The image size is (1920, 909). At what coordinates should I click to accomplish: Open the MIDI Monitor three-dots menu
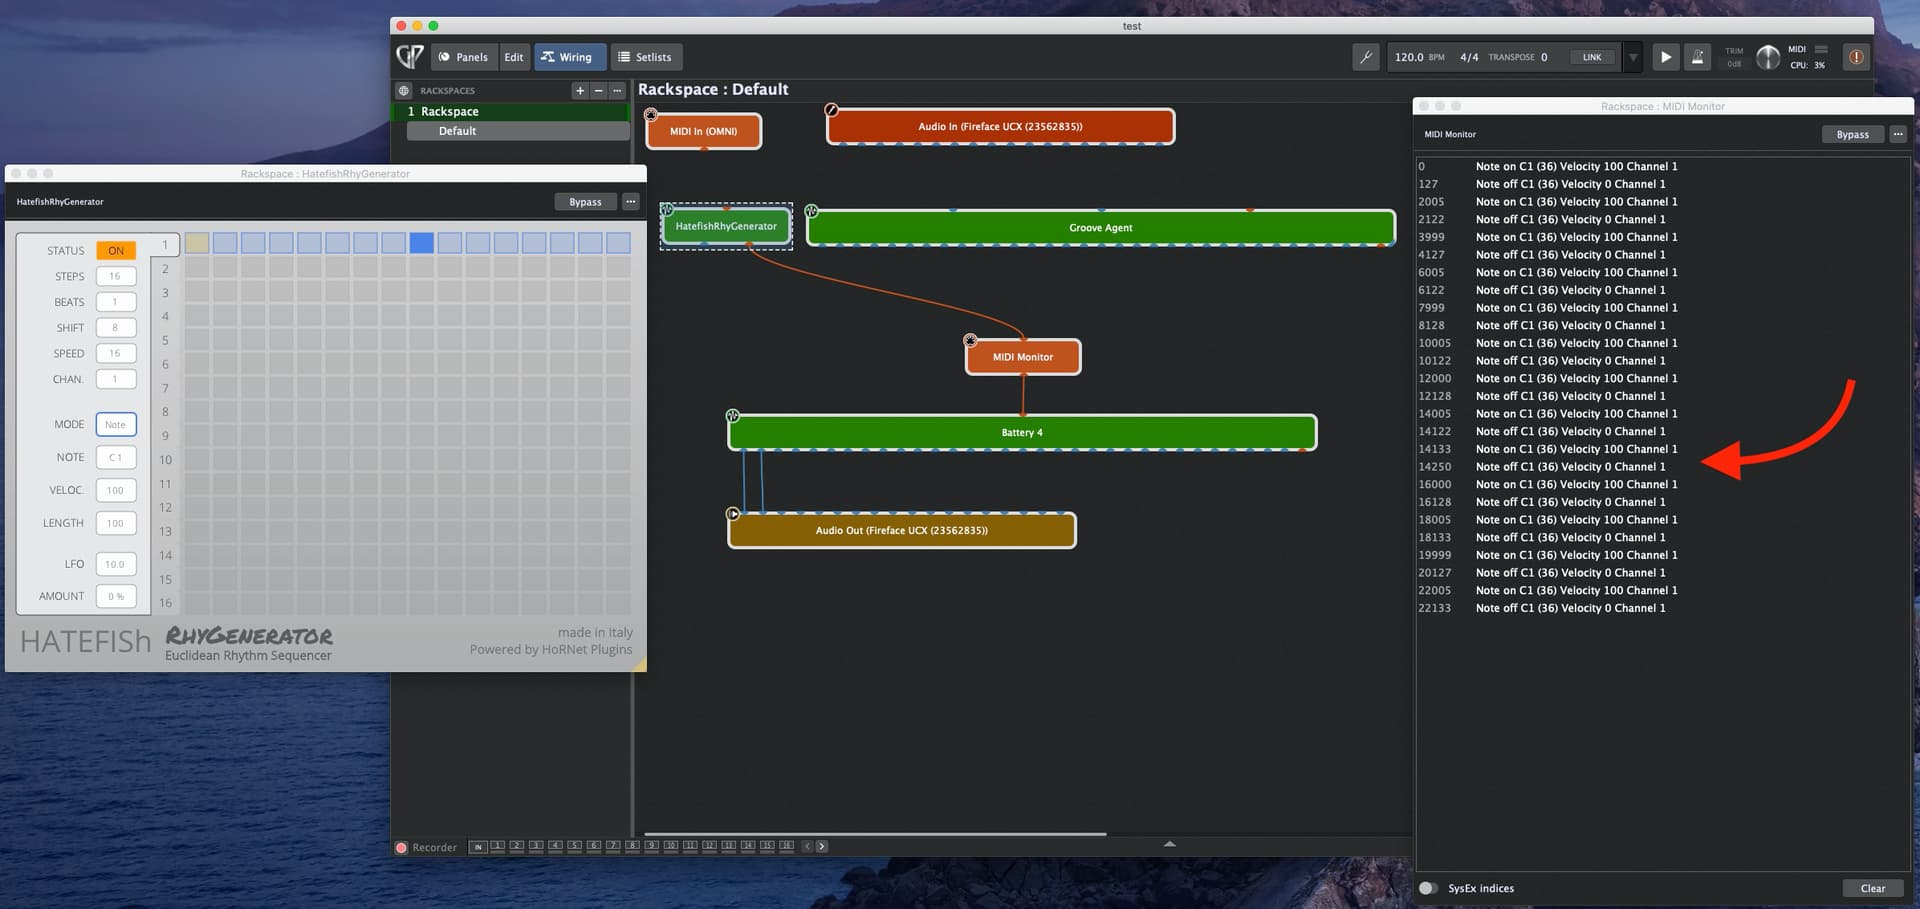click(x=1898, y=134)
